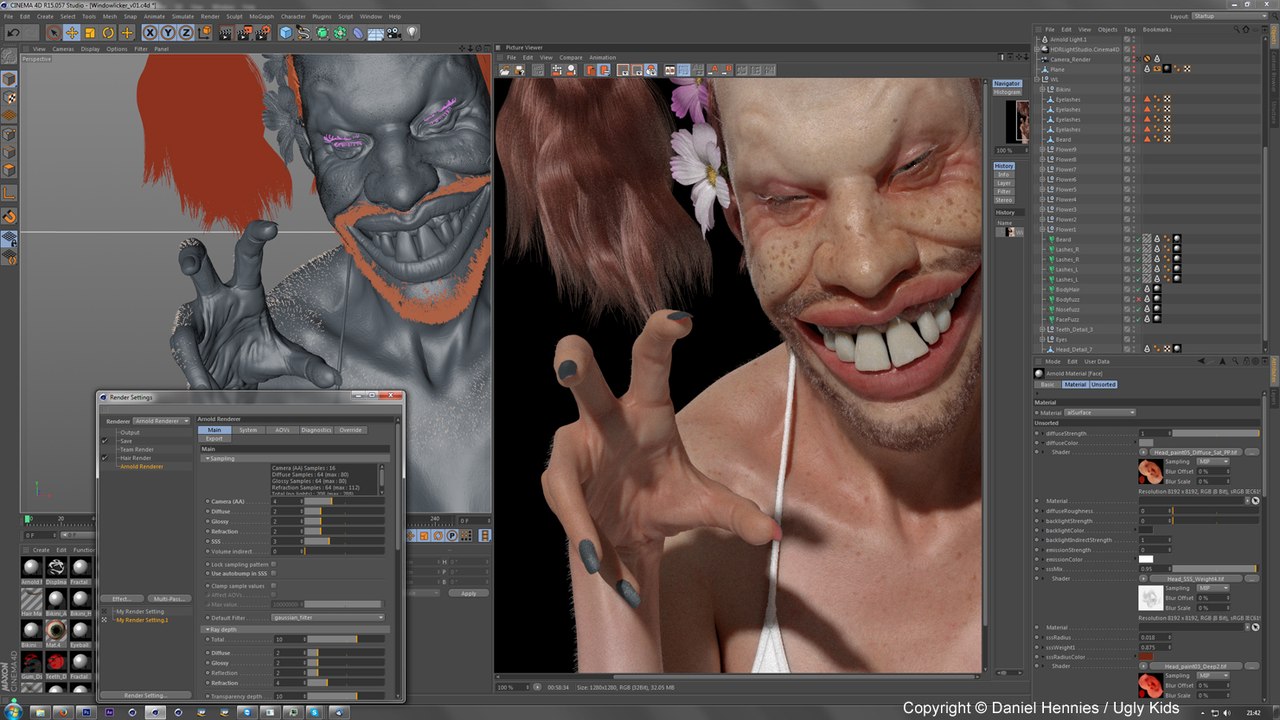
Task: Open the MoGraph menu
Action: pyautogui.click(x=260, y=17)
